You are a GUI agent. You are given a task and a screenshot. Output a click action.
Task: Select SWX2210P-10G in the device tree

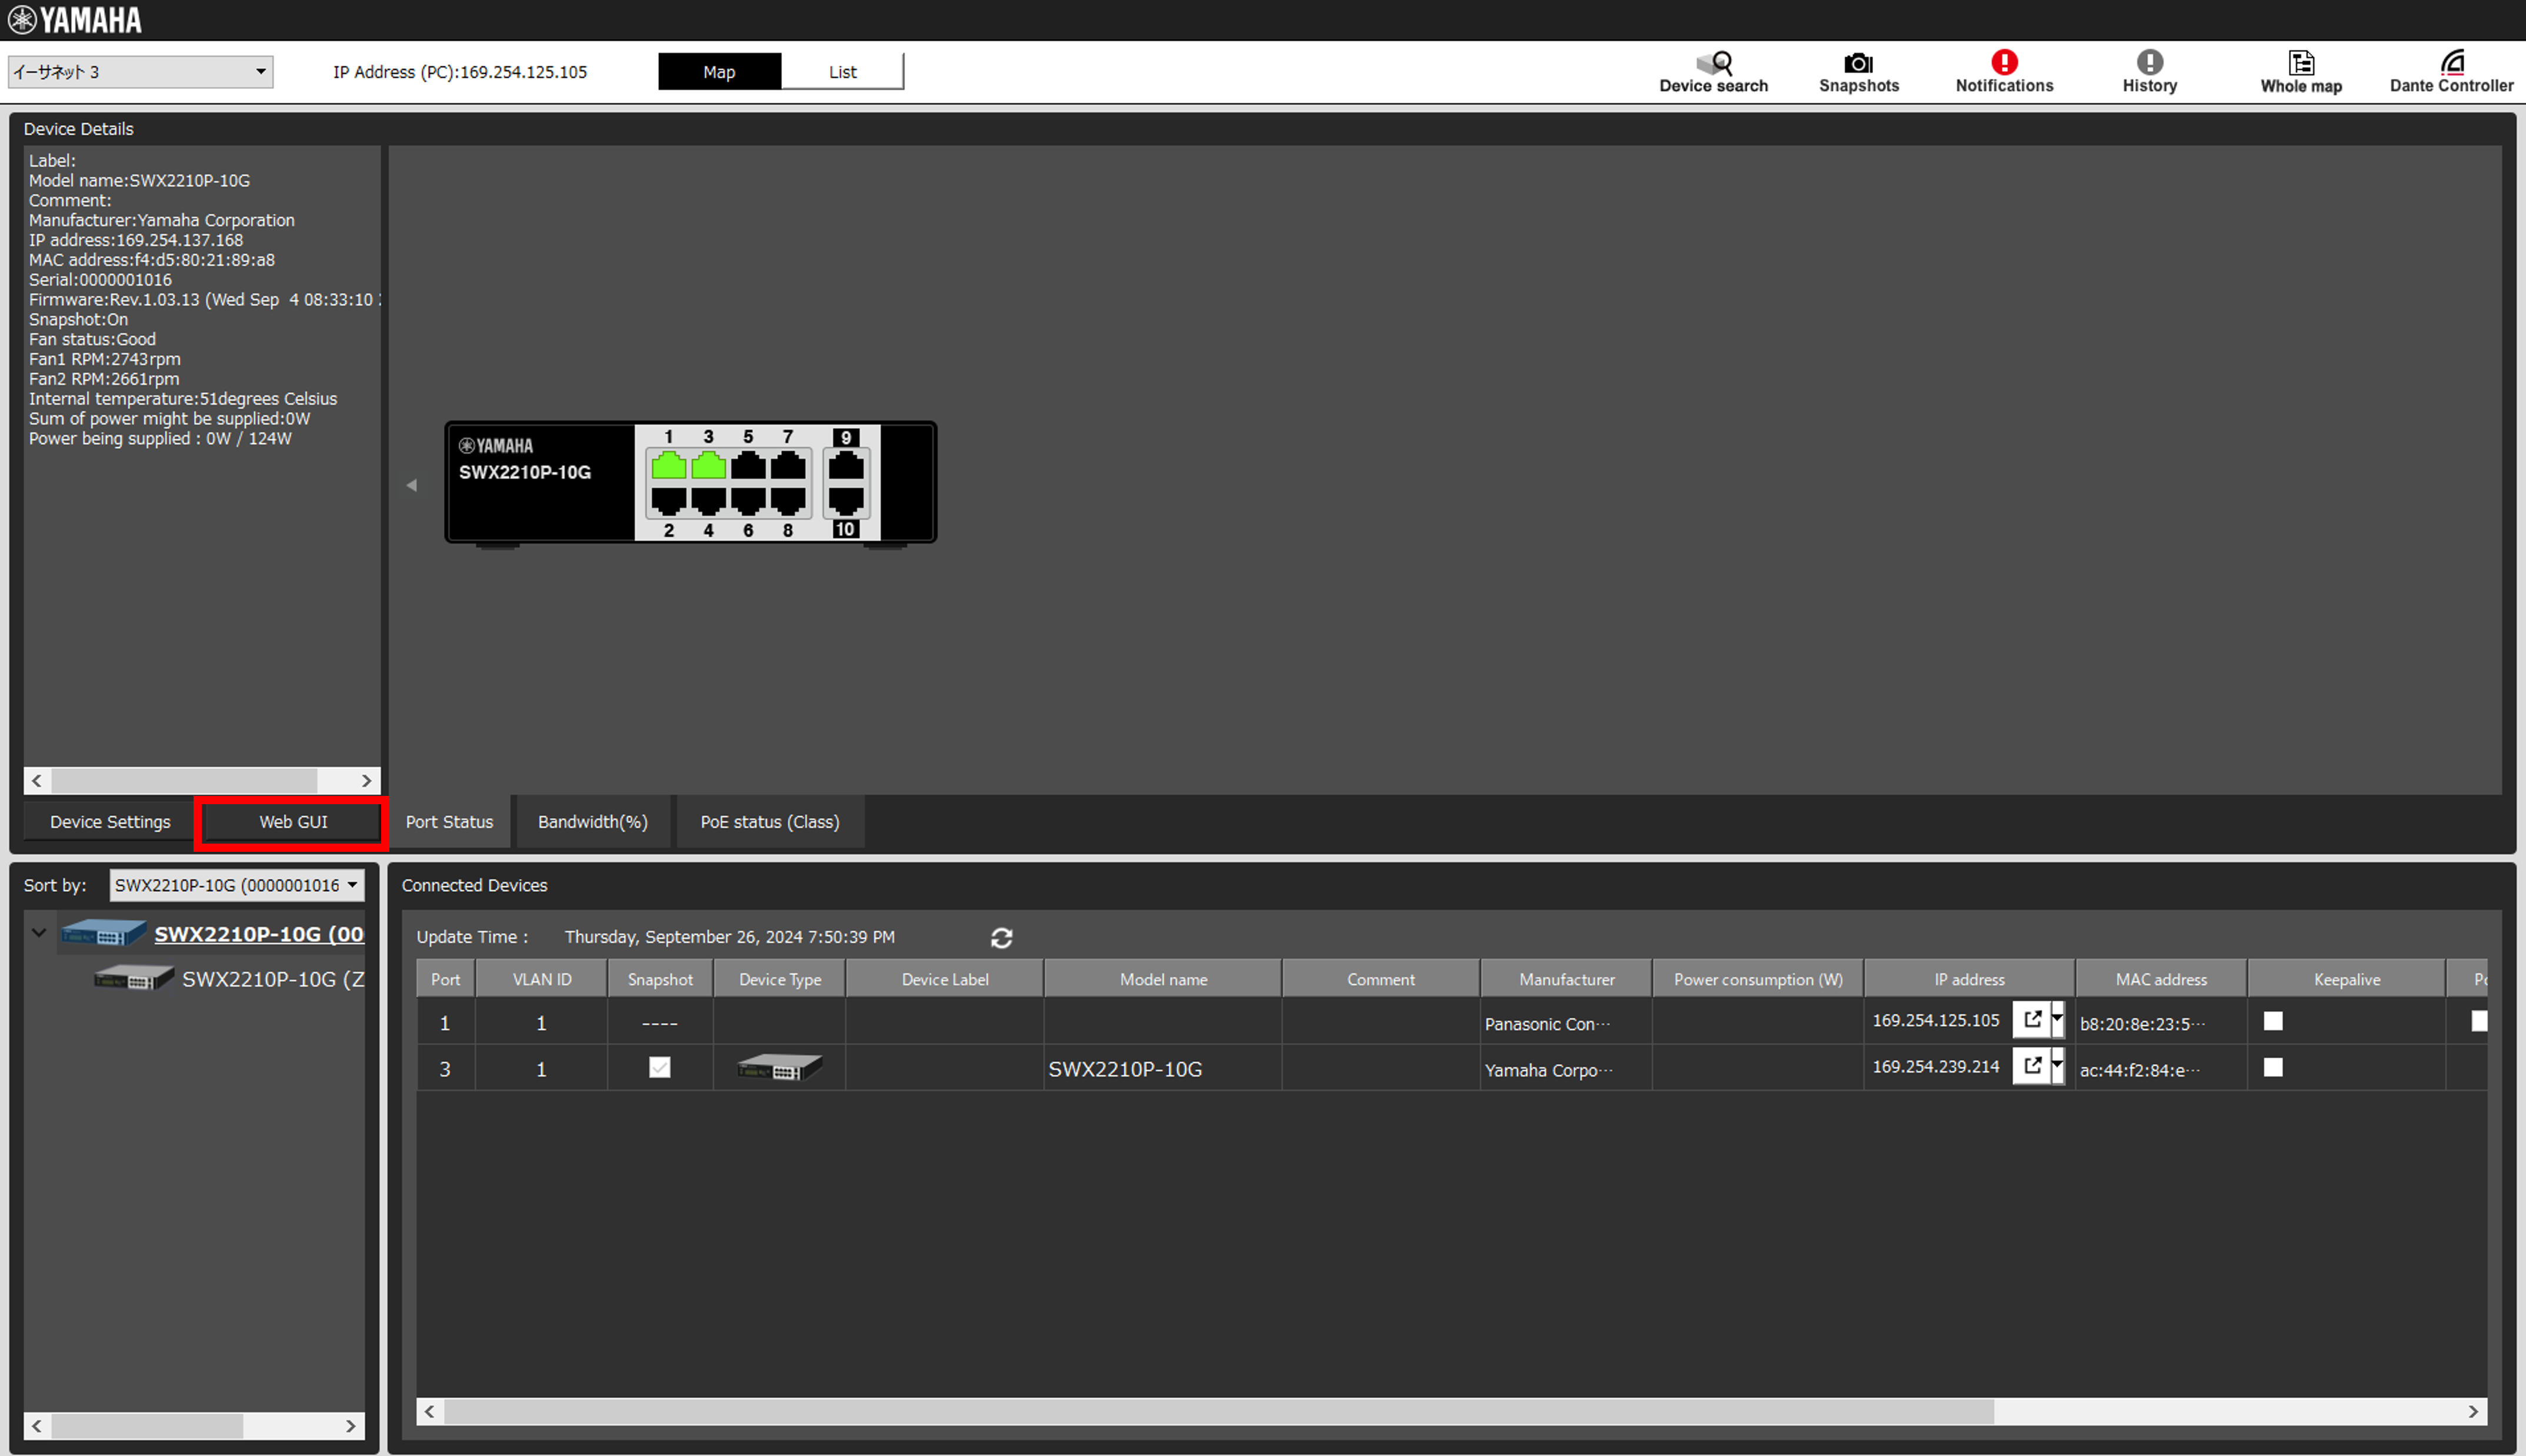(259, 934)
